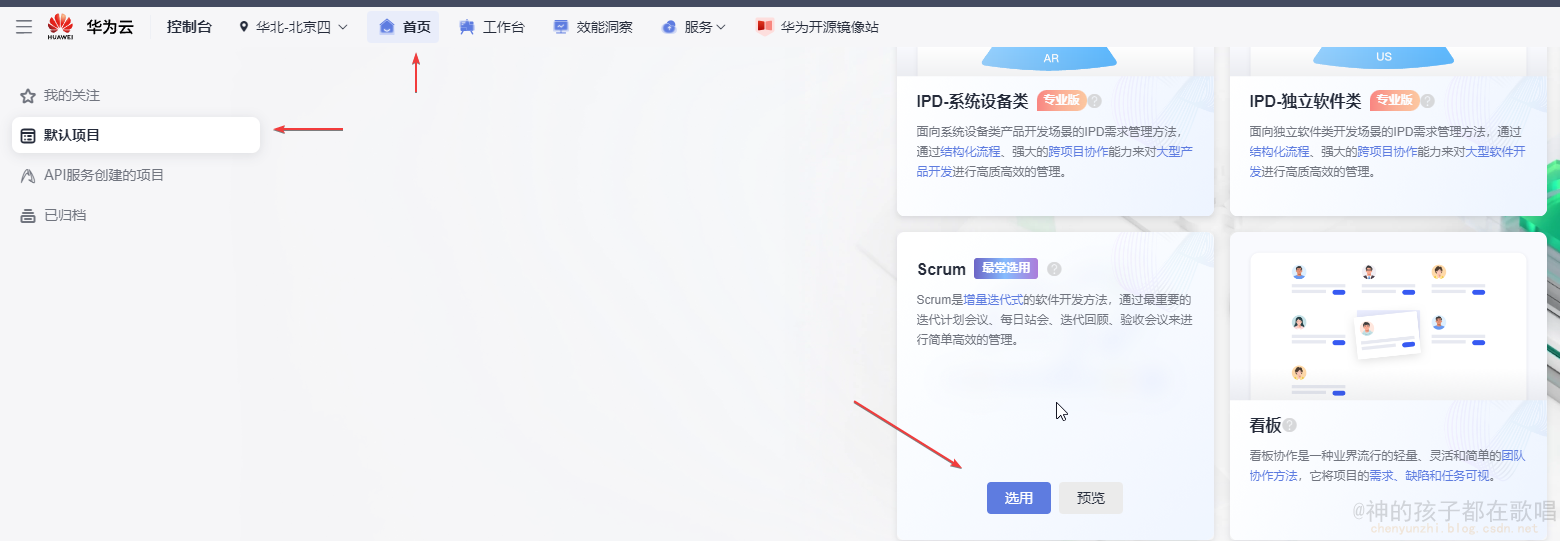Click the 首页 home icon
1560x541 pixels.
click(x=387, y=27)
